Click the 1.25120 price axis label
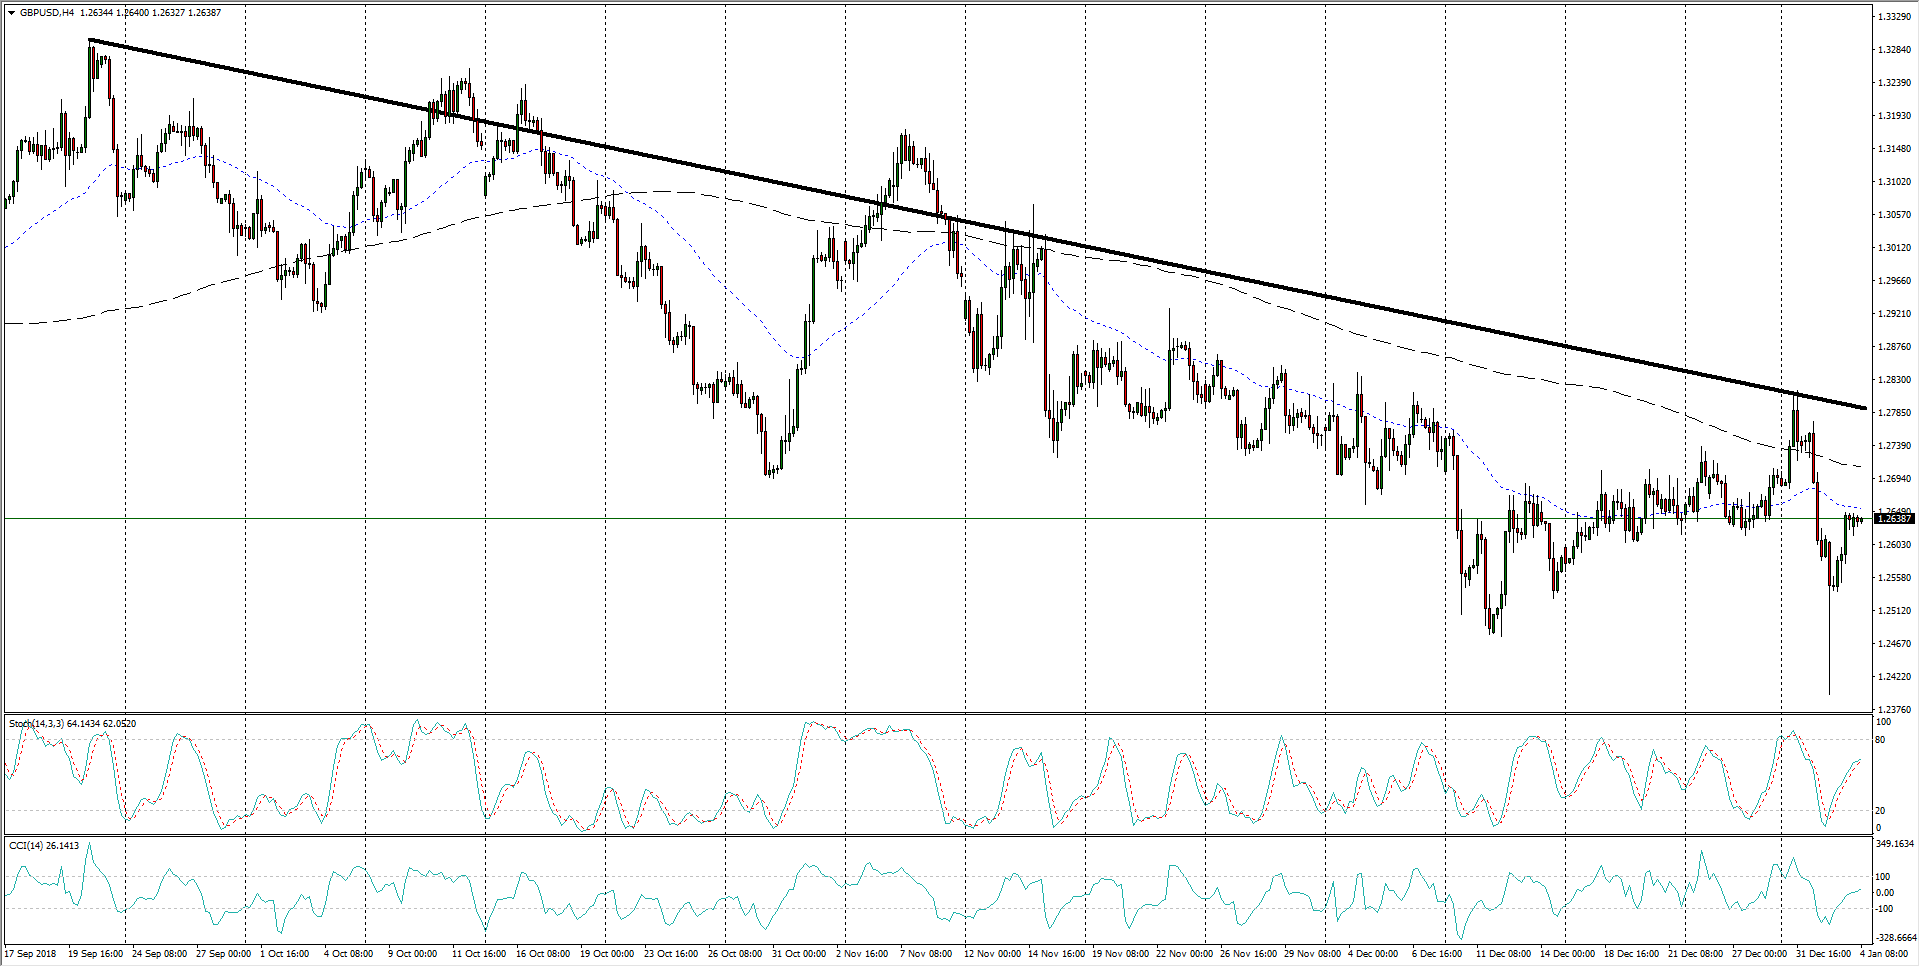1920x967 pixels. pos(1894,611)
